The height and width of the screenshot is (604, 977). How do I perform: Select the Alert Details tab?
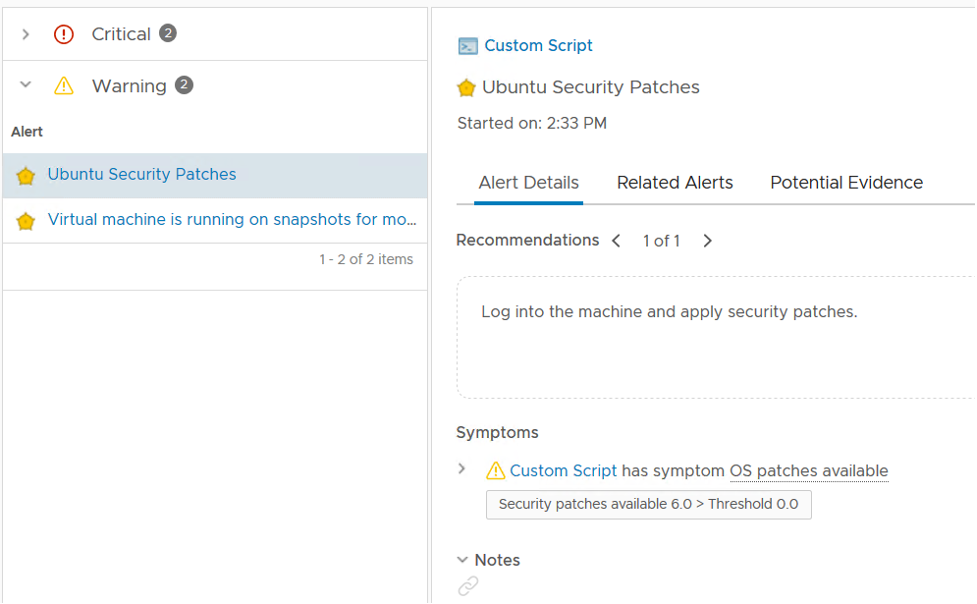coord(528,183)
